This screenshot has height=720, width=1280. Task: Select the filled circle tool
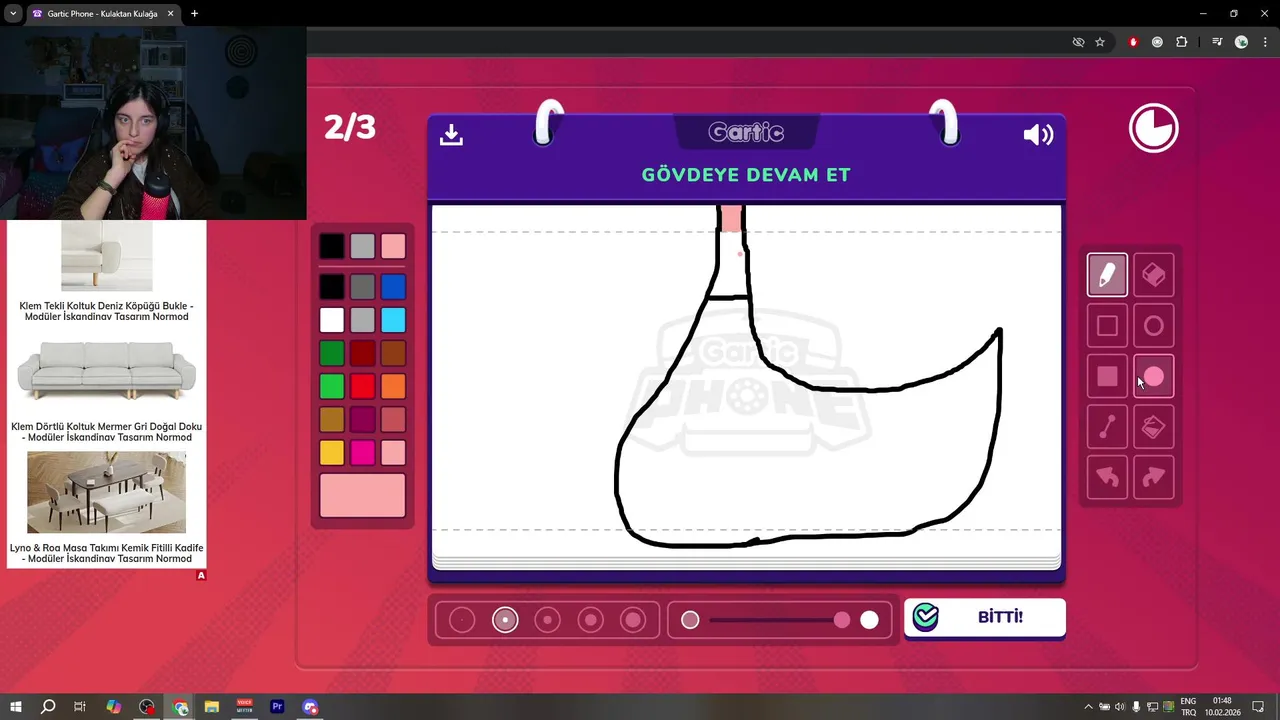pos(1154,376)
